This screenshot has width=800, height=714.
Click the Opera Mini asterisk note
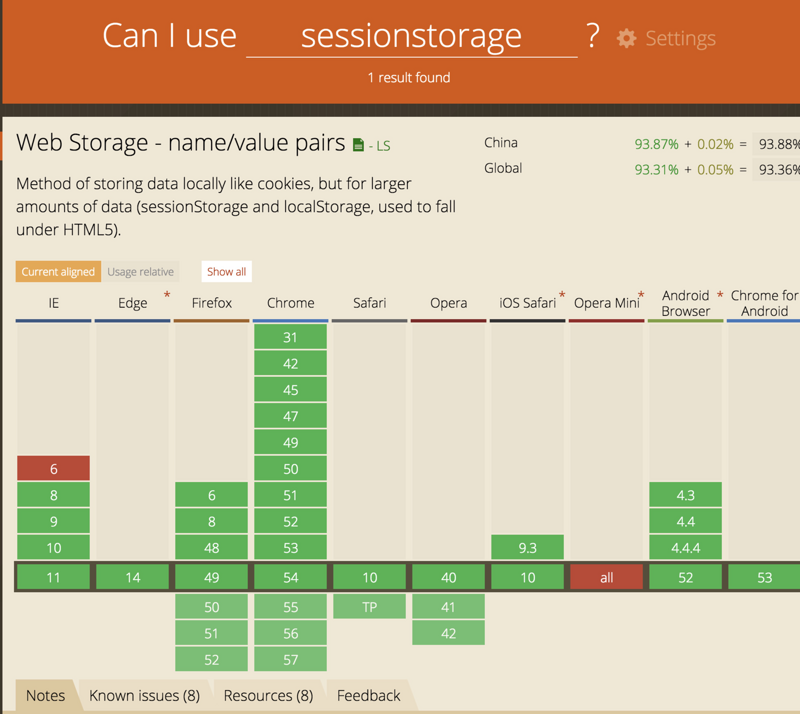pyautogui.click(x=641, y=295)
